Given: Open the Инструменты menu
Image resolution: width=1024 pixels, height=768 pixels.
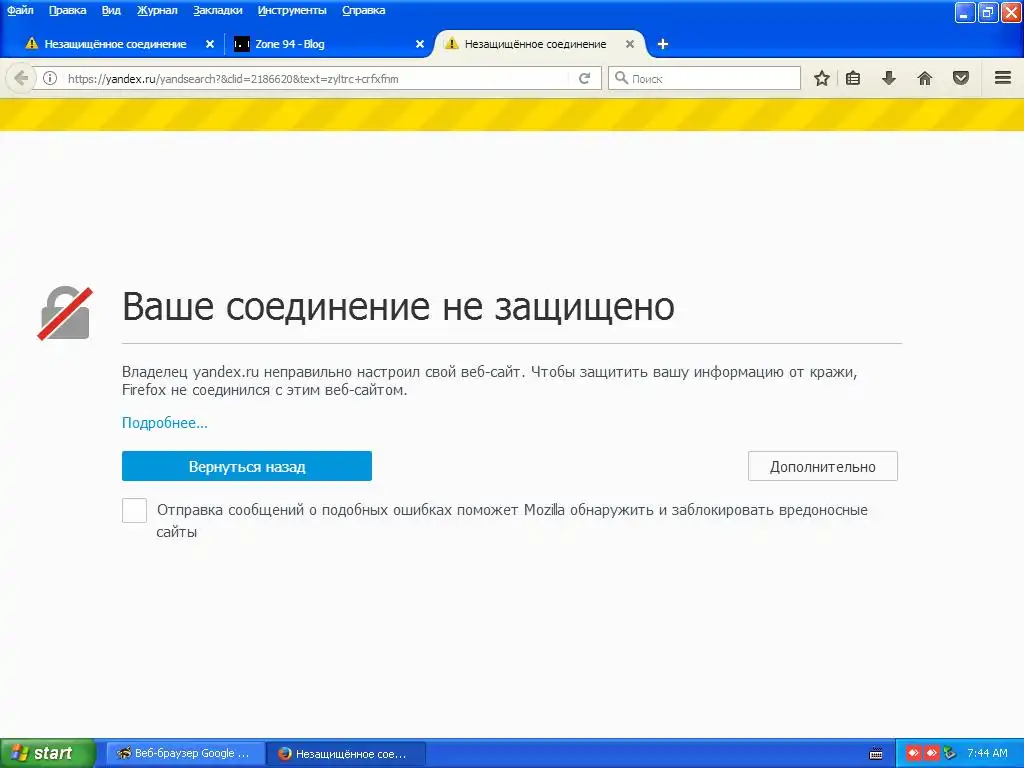Looking at the screenshot, I should [x=292, y=10].
